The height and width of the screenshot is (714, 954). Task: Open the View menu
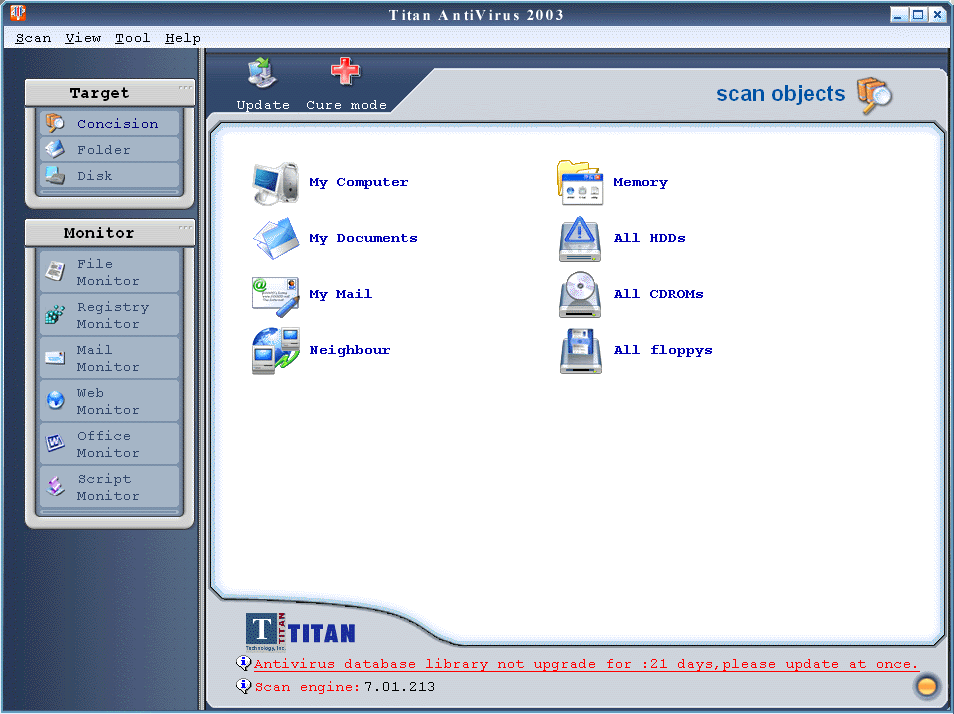[x=83, y=38]
